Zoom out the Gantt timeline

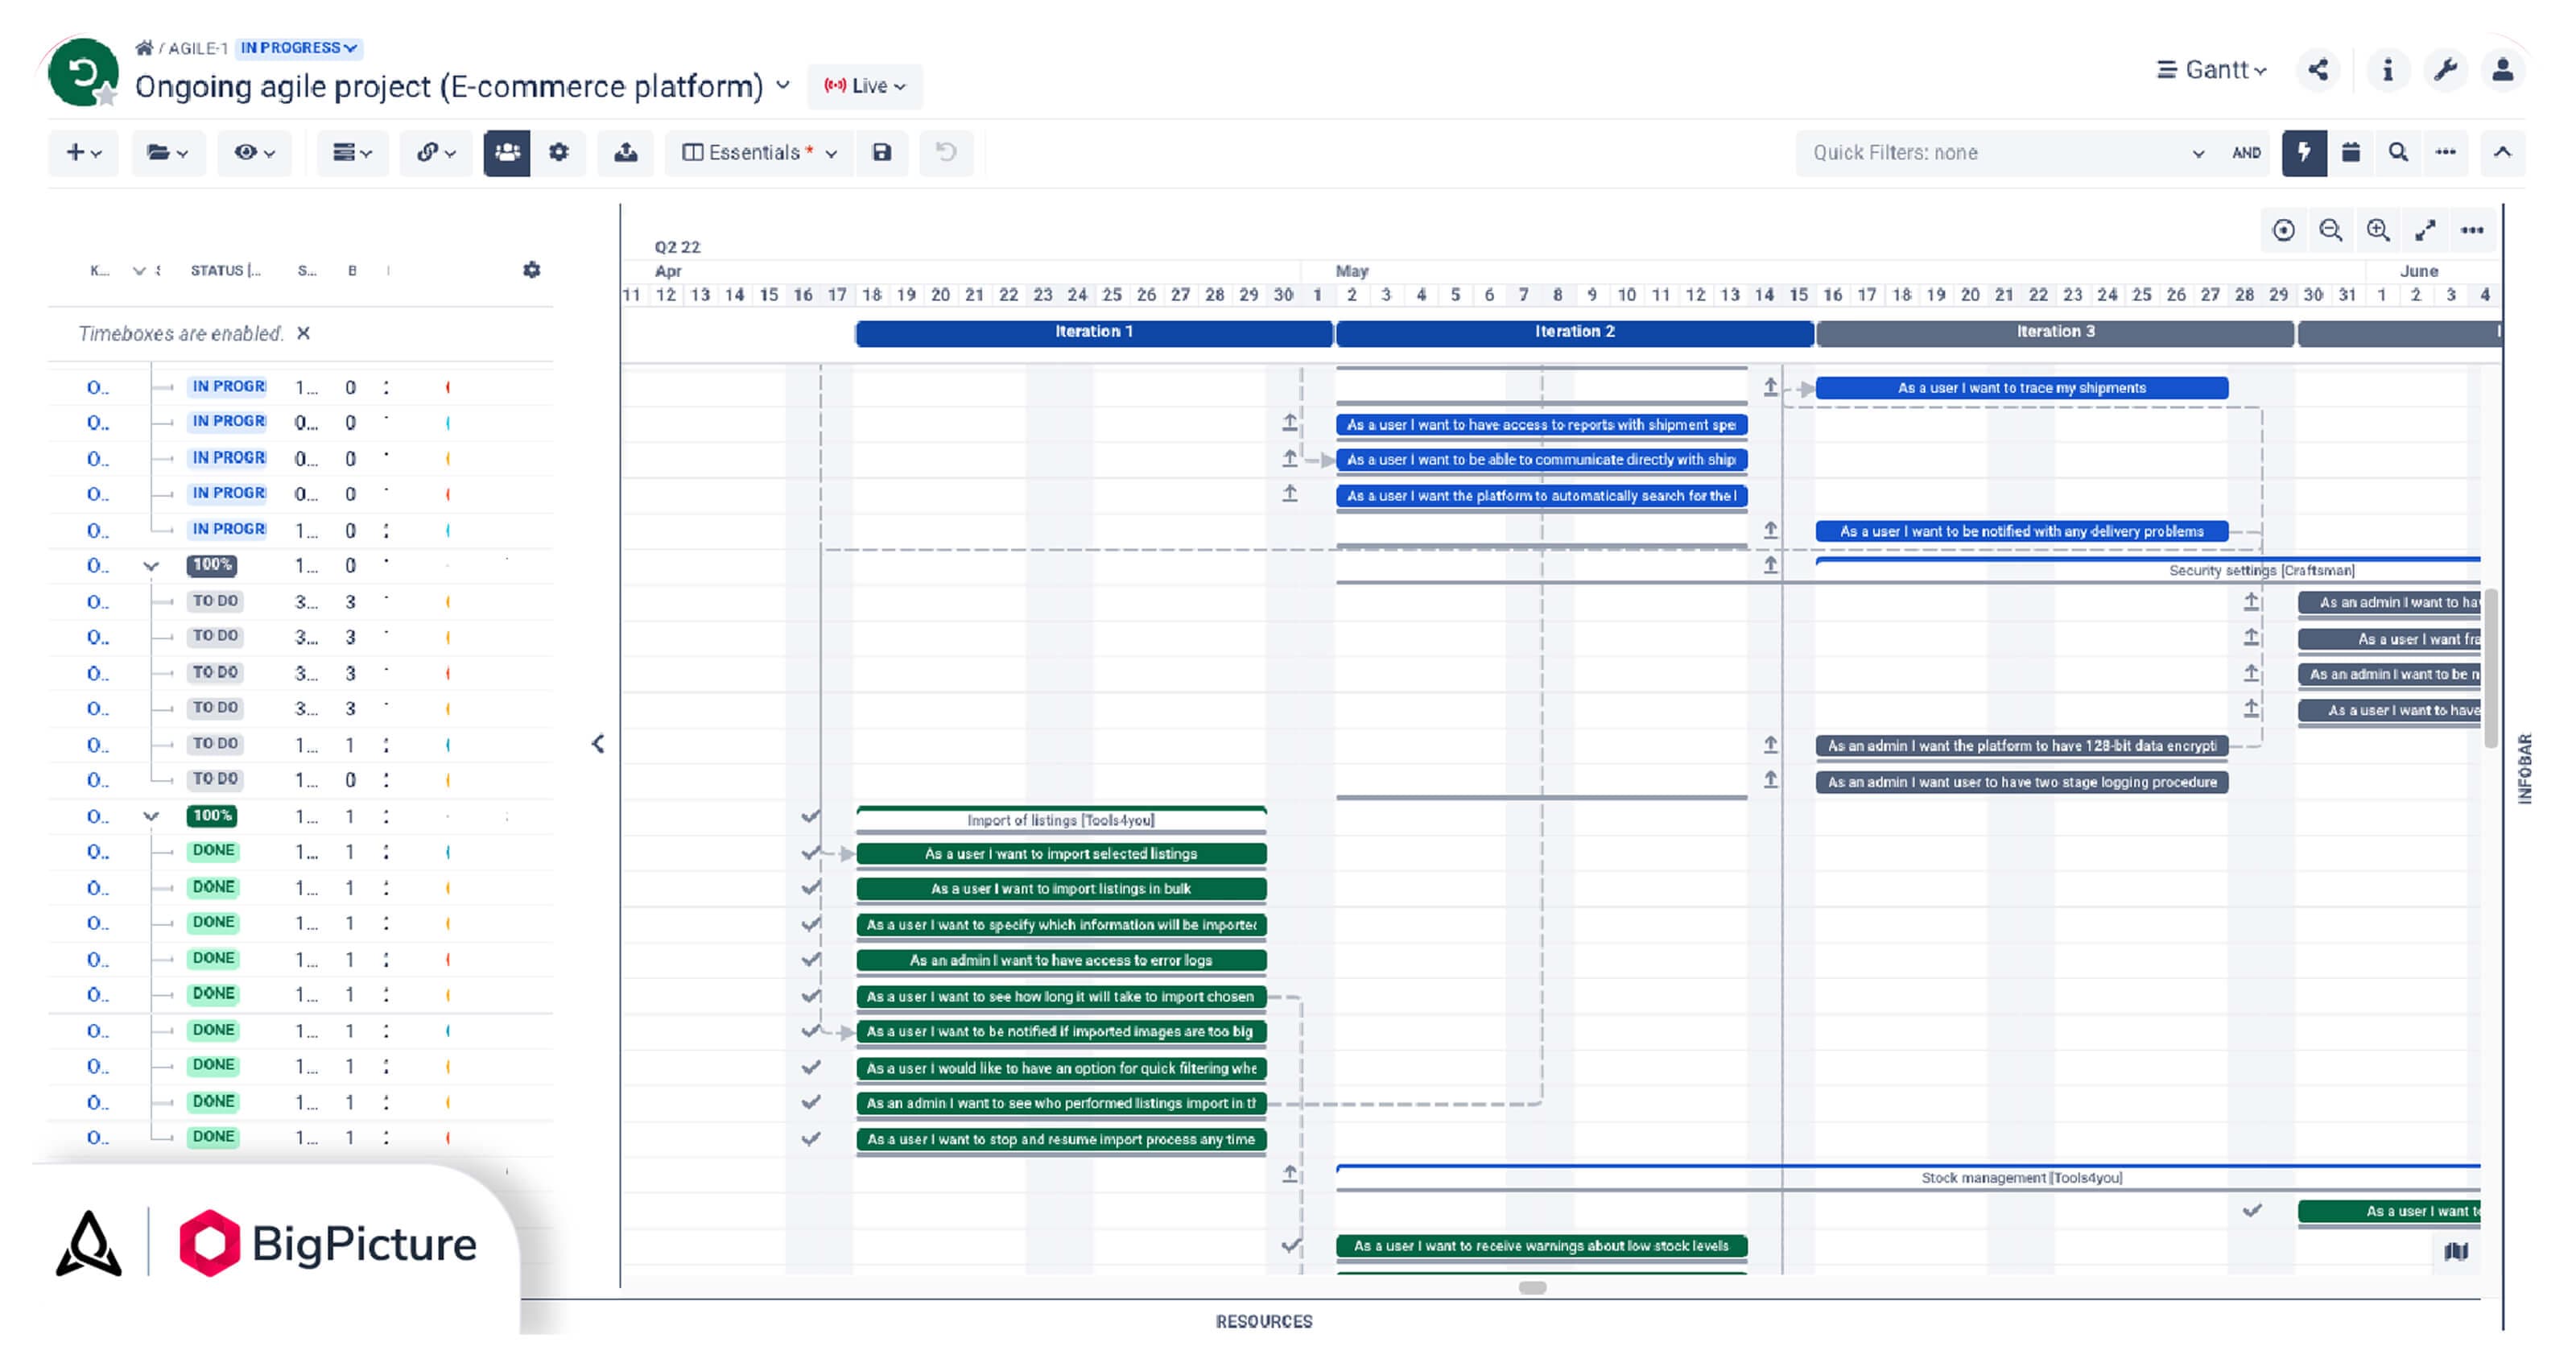pyautogui.click(x=2330, y=230)
